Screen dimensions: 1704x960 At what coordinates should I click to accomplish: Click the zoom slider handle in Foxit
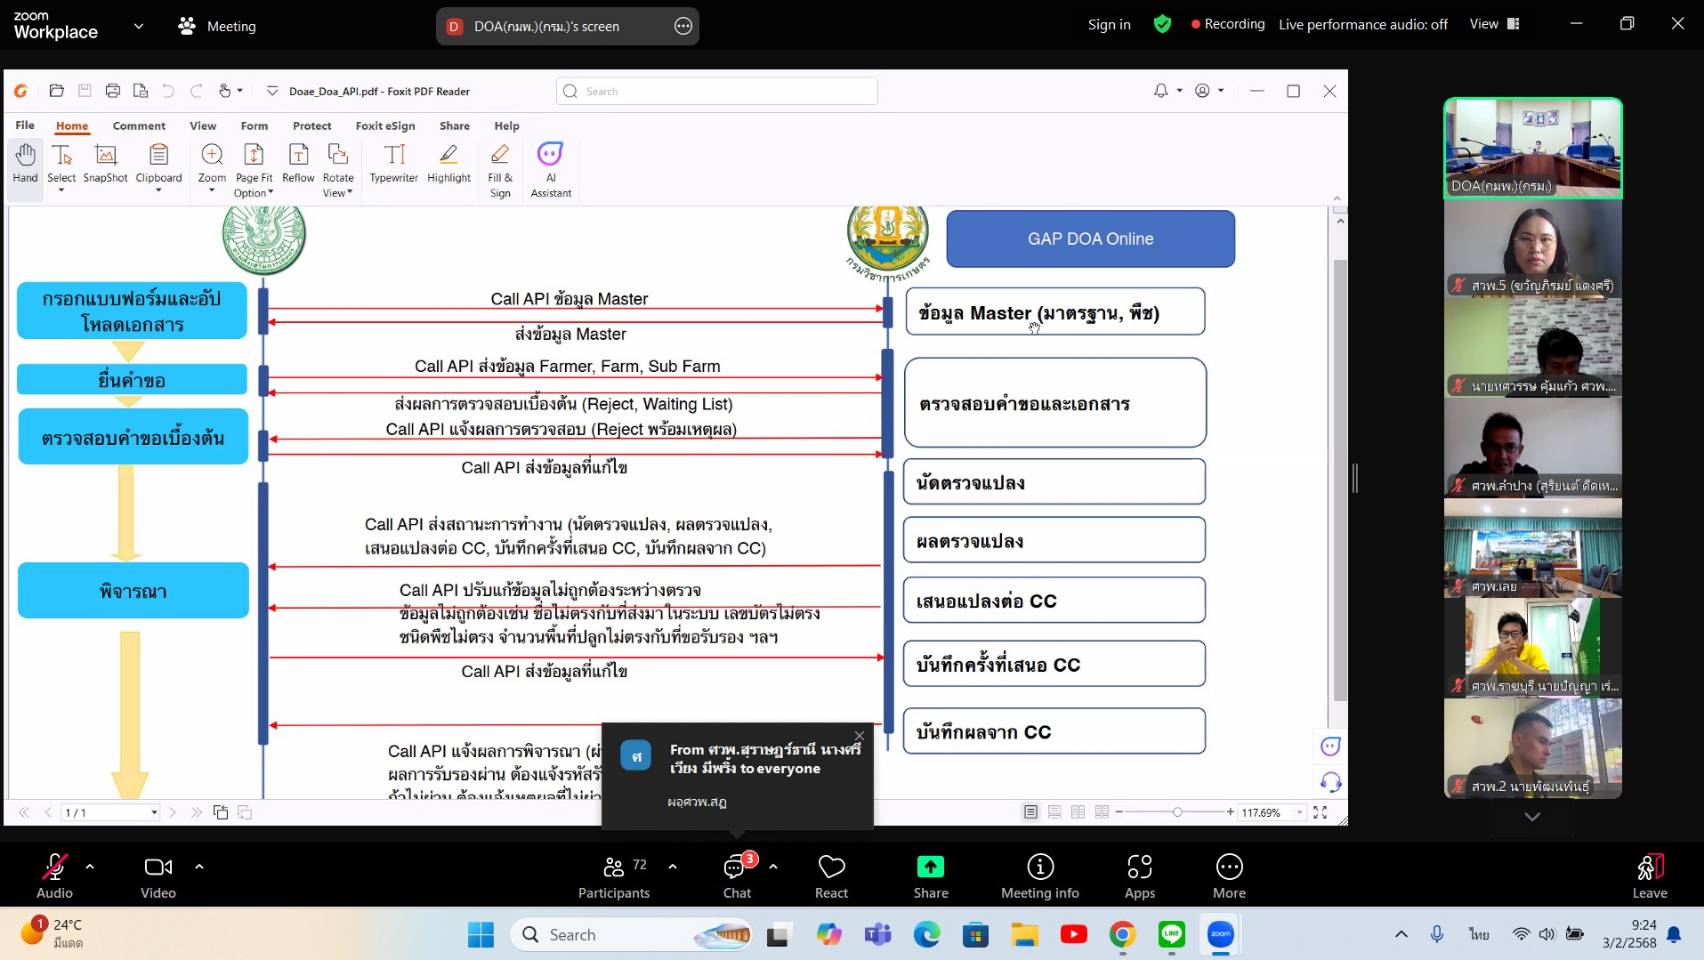(x=1178, y=812)
